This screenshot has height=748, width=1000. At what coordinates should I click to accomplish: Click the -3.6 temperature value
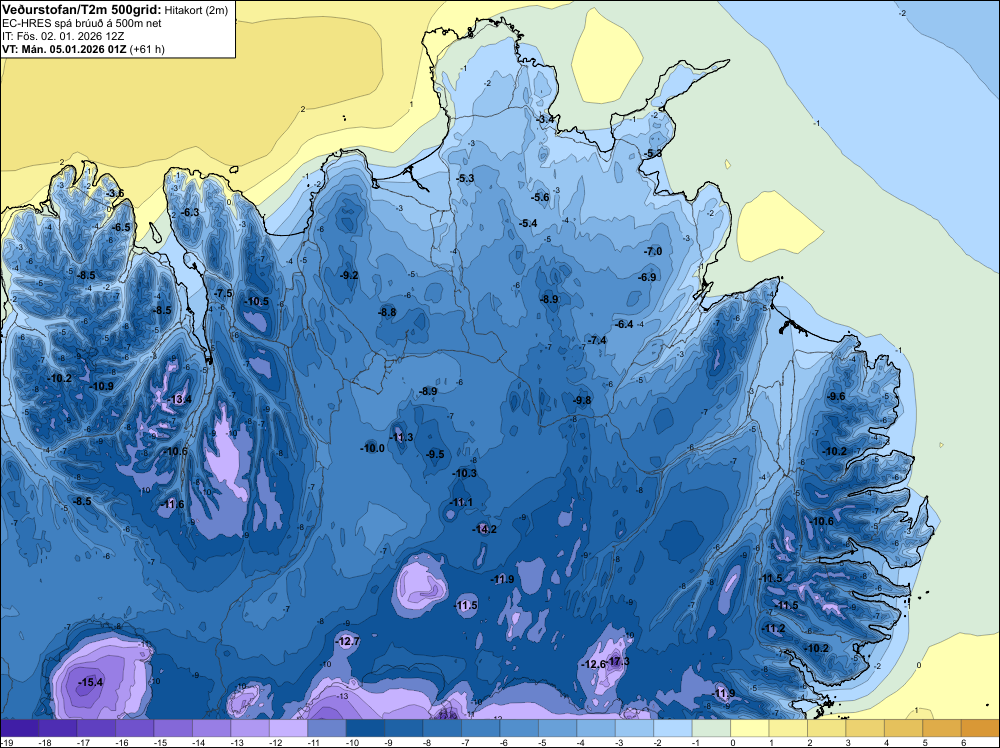pos(115,193)
